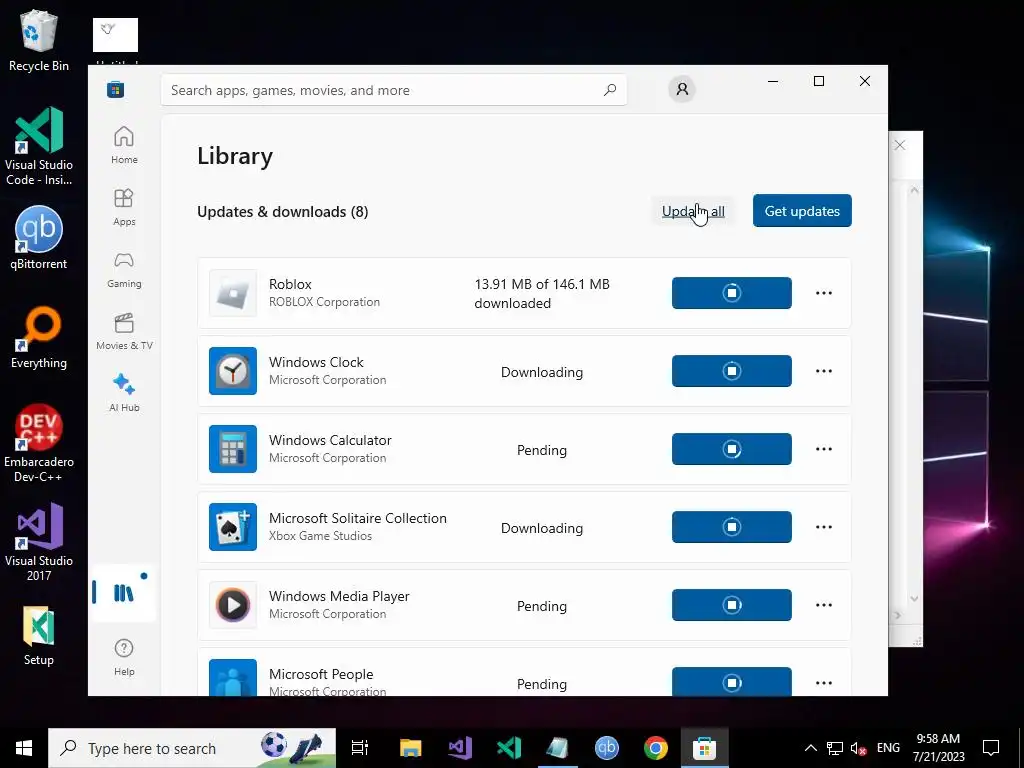Open AI Hub in sidebar

click(124, 393)
